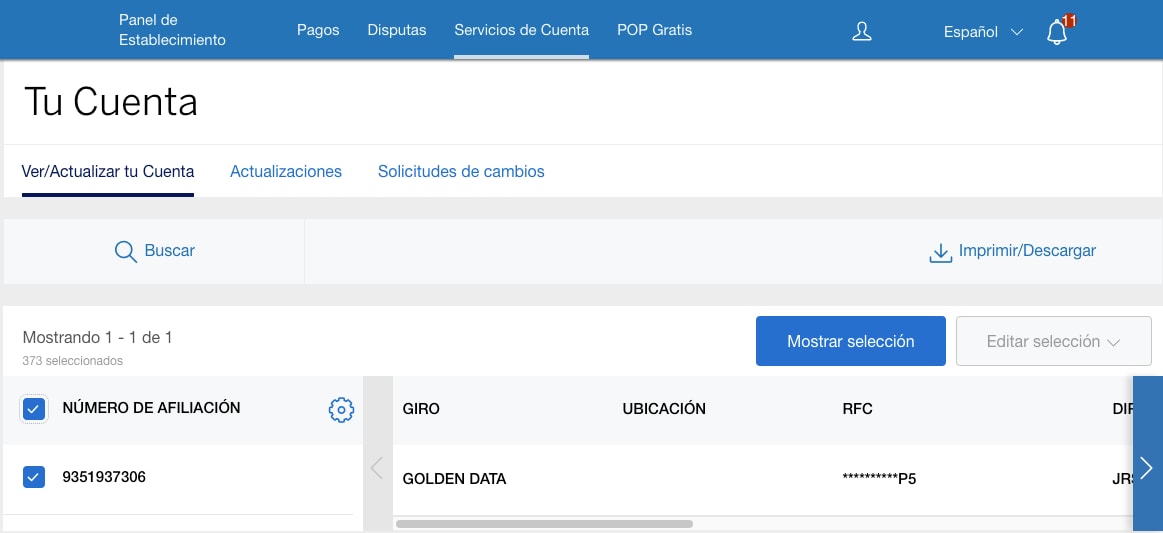
Task: Switch to Solicitudes de cambios tab
Action: [x=461, y=172]
